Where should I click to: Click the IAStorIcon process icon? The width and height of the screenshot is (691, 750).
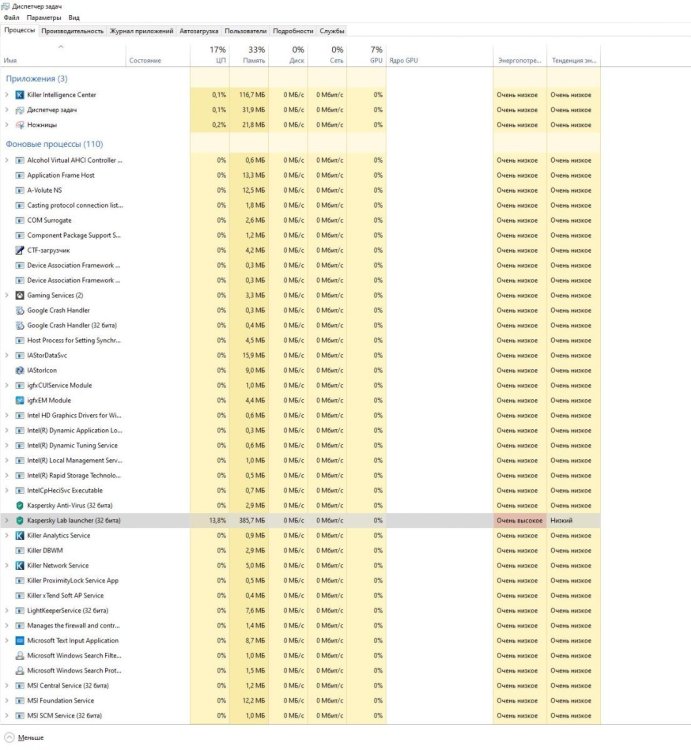pos(20,370)
